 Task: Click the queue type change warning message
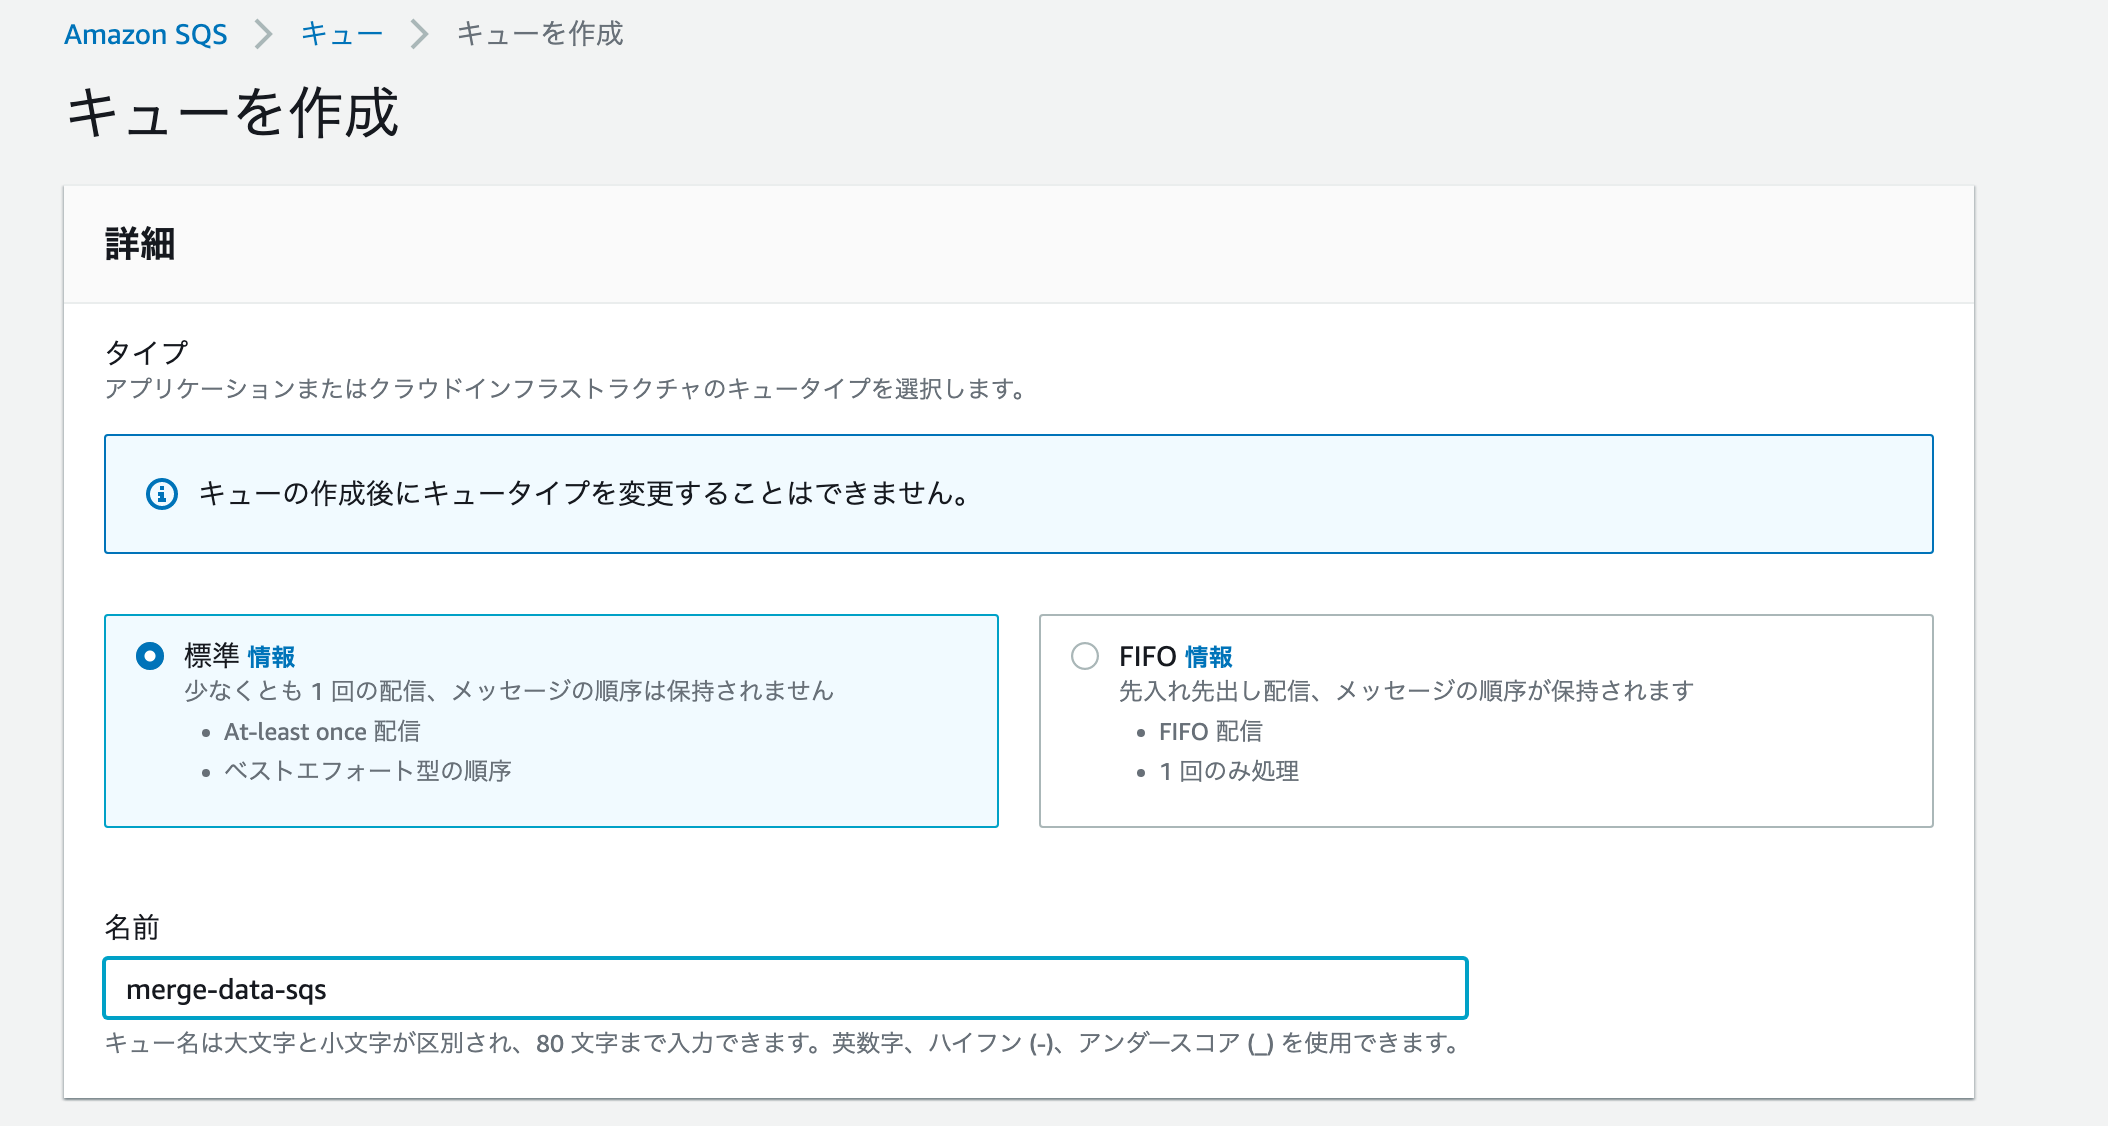coord(585,494)
